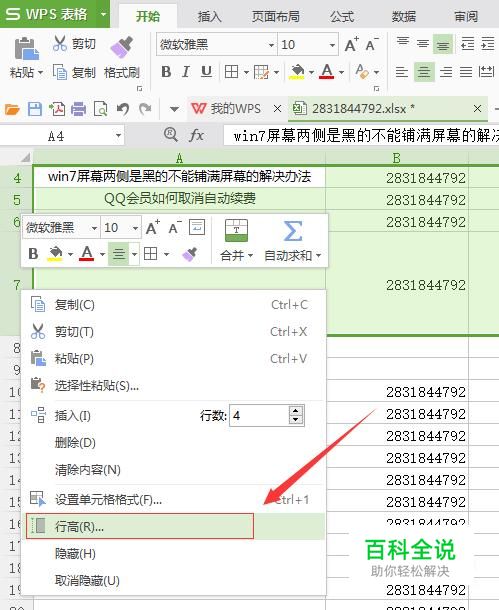Click the magnifier icon beside fx
The width and height of the screenshot is (499, 610).
[x=171, y=135]
